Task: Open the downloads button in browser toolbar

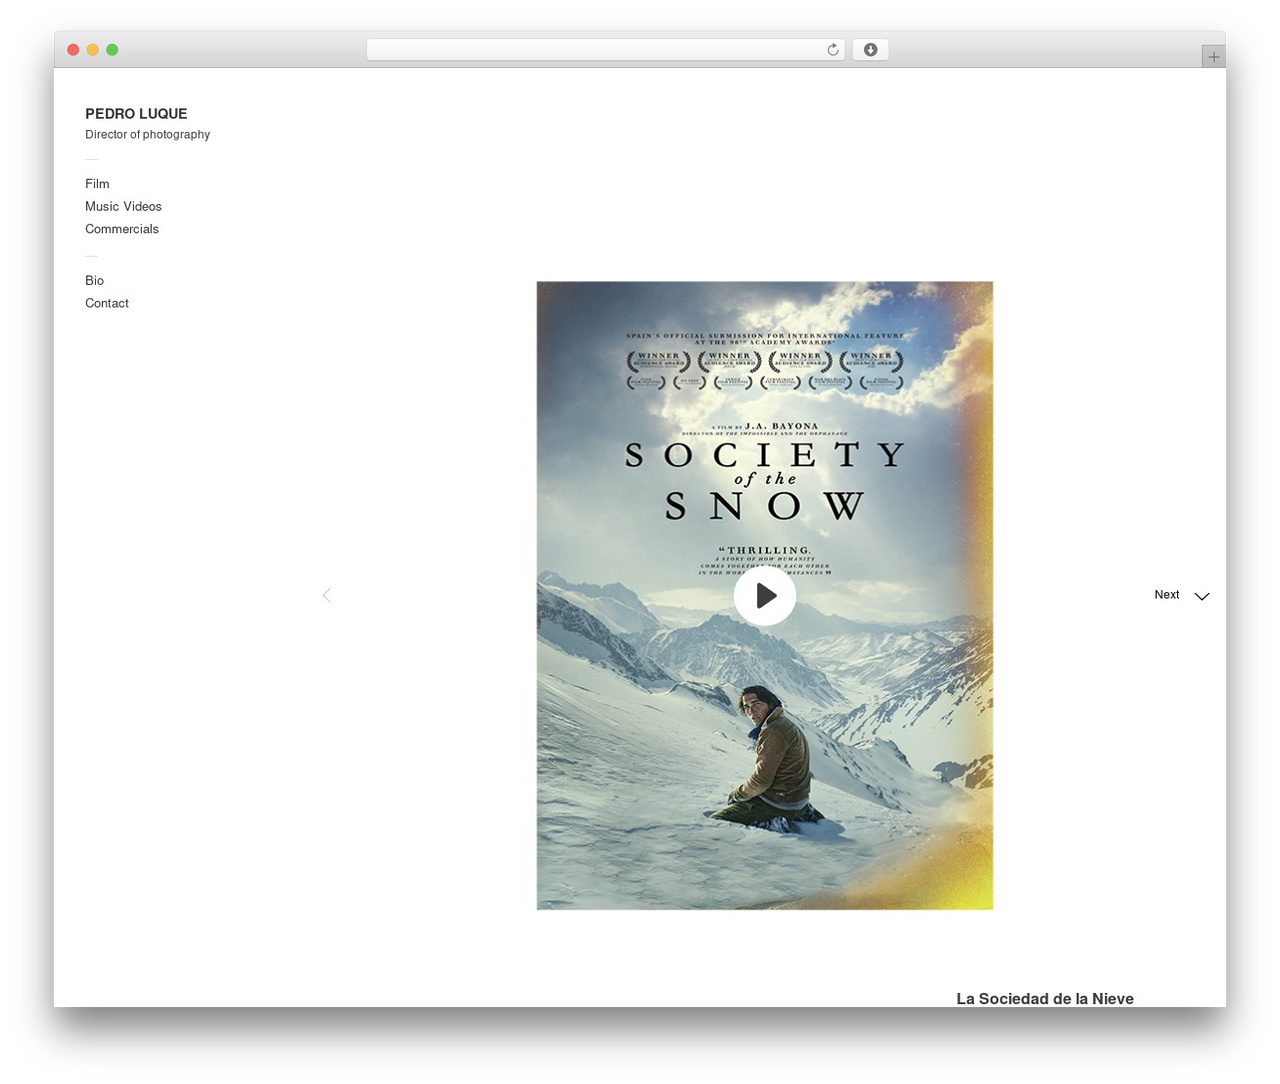Action: click(870, 50)
